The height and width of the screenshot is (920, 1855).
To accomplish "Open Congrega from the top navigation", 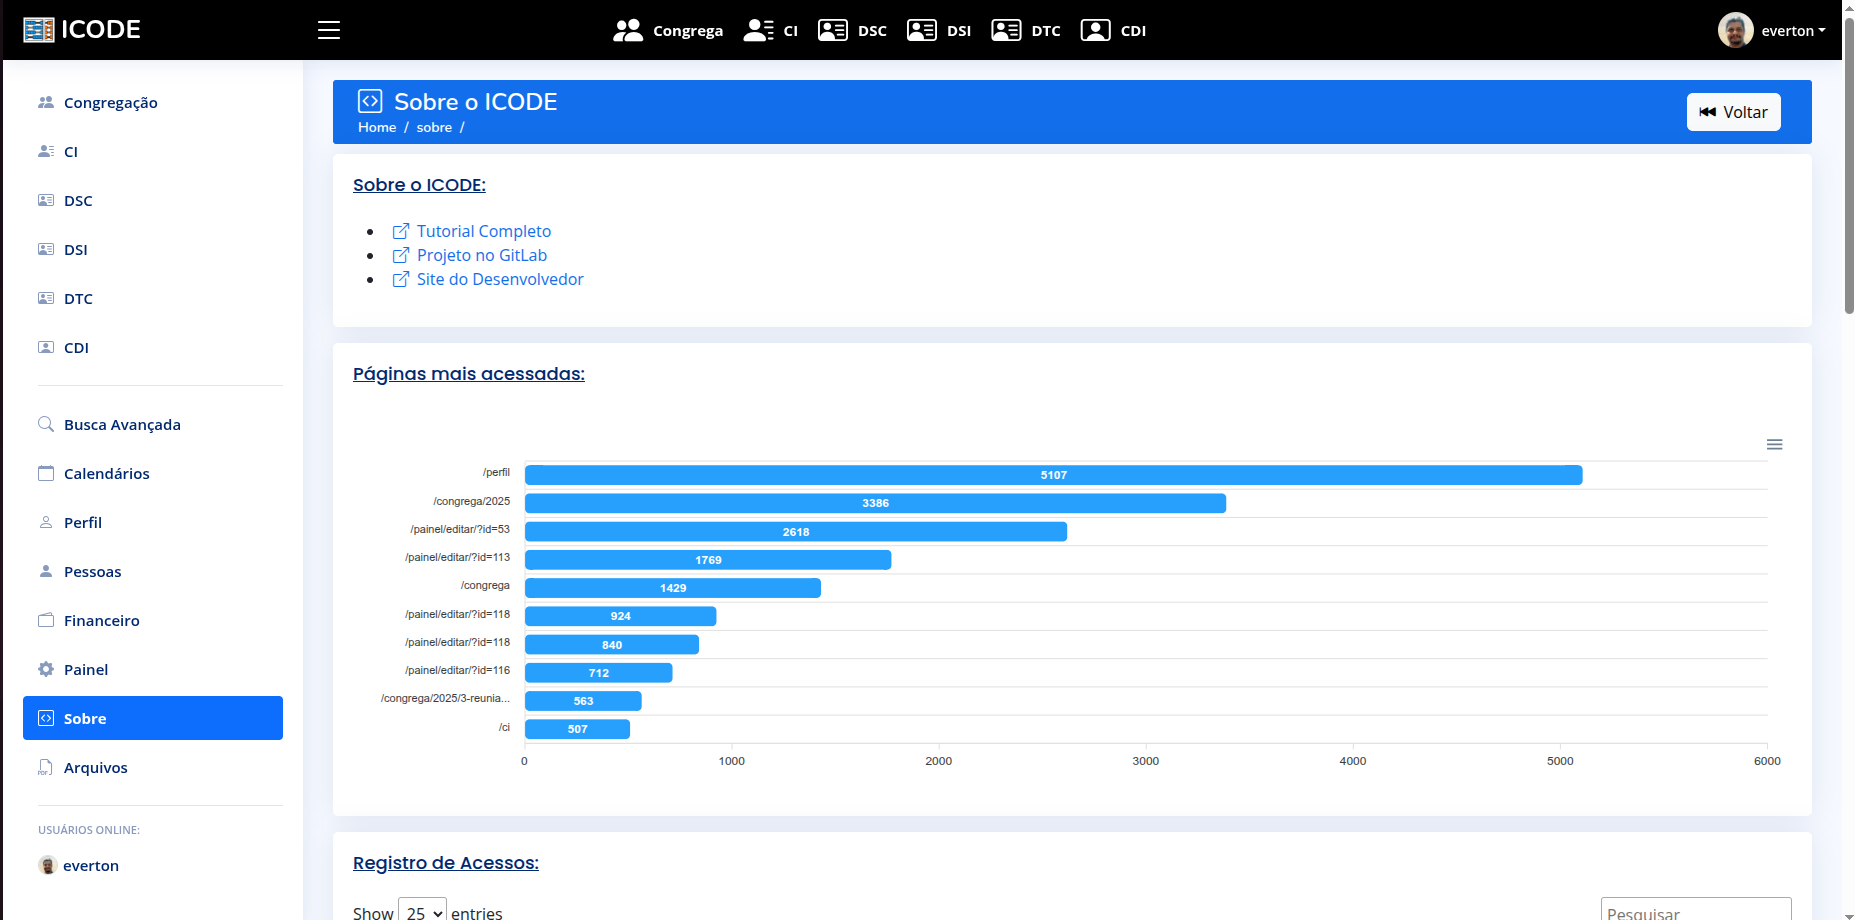I will click(x=668, y=30).
